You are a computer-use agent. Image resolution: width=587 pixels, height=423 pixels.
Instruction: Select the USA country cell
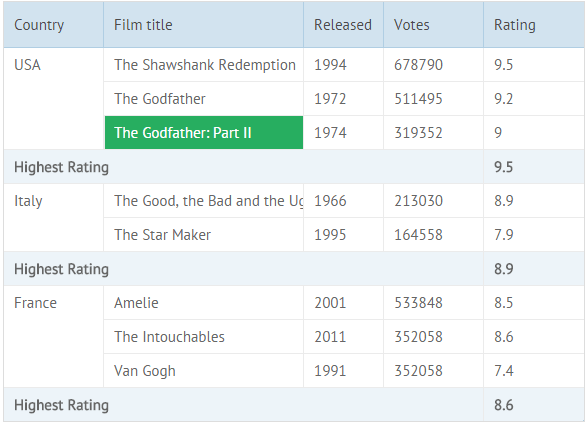pyautogui.click(x=54, y=99)
